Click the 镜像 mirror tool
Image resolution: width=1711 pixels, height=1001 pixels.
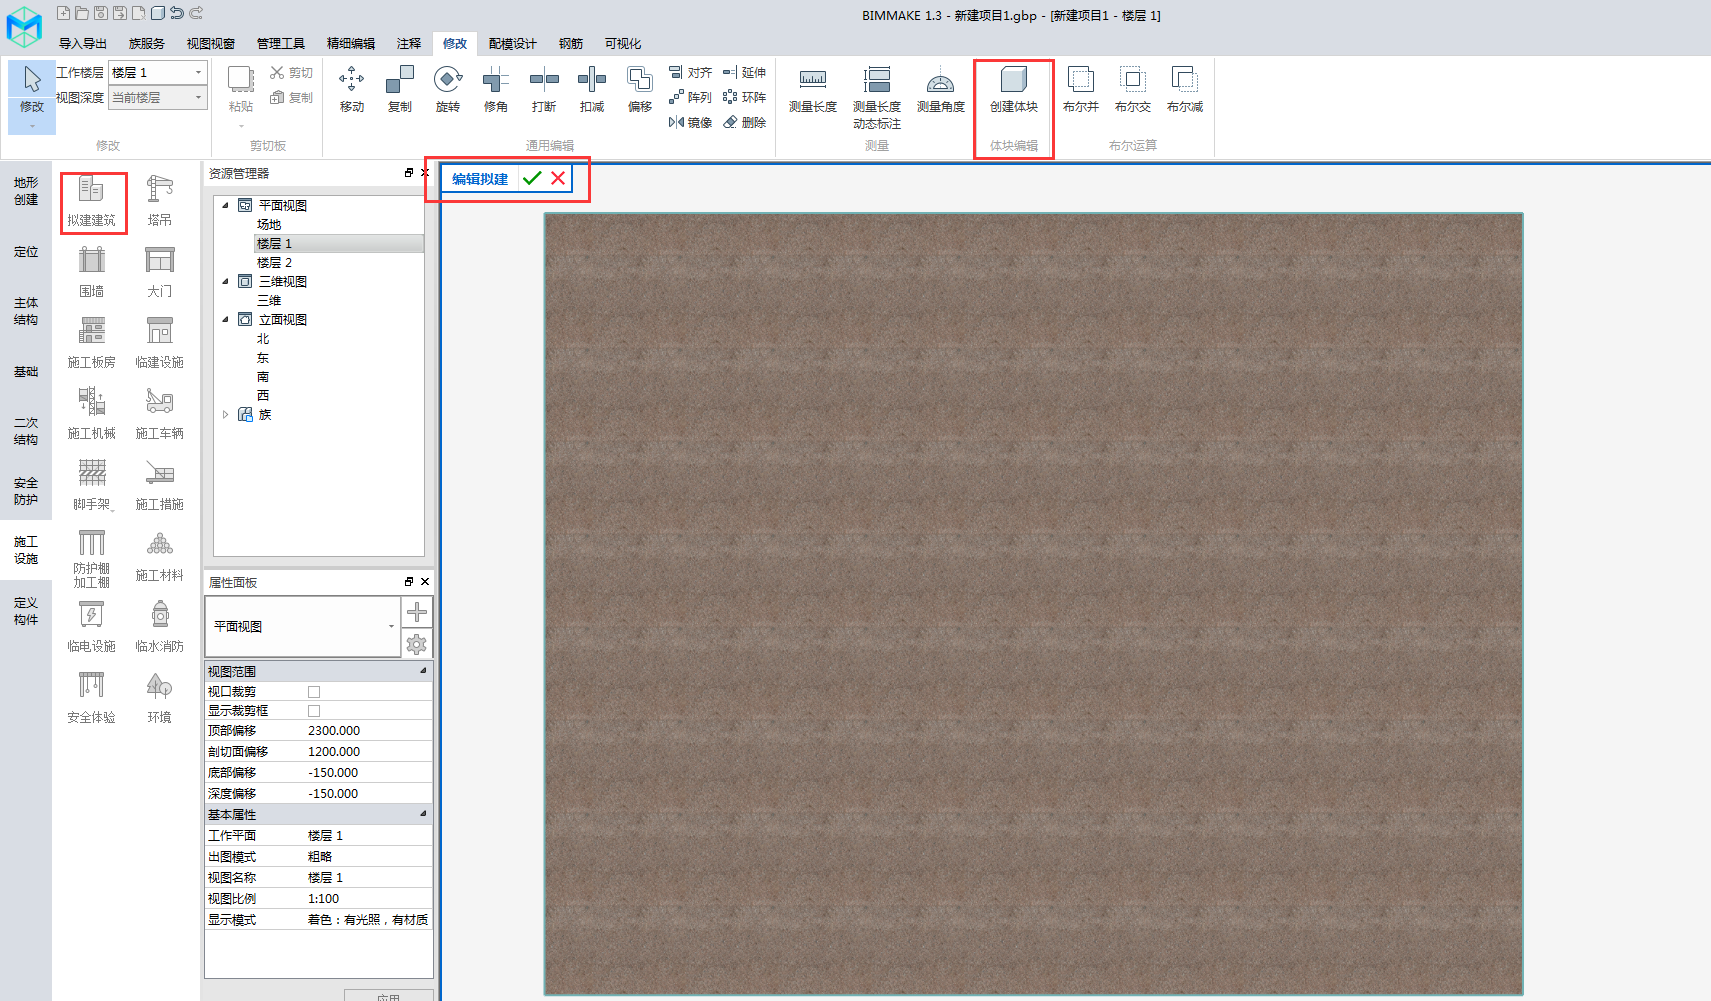[x=690, y=122]
